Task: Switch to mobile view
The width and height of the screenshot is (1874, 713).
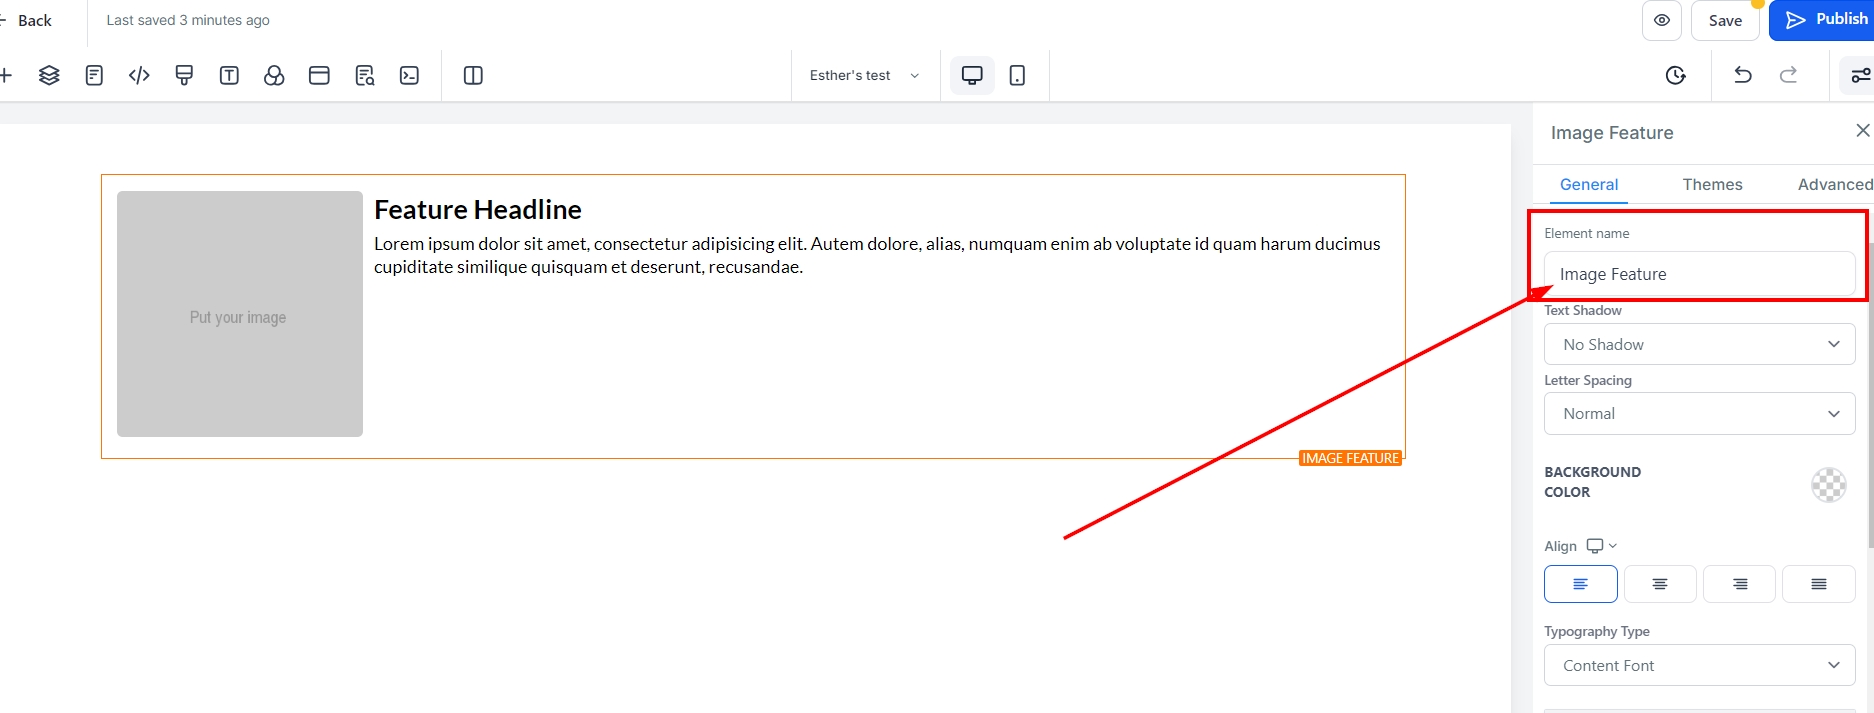Action: coord(1017,75)
